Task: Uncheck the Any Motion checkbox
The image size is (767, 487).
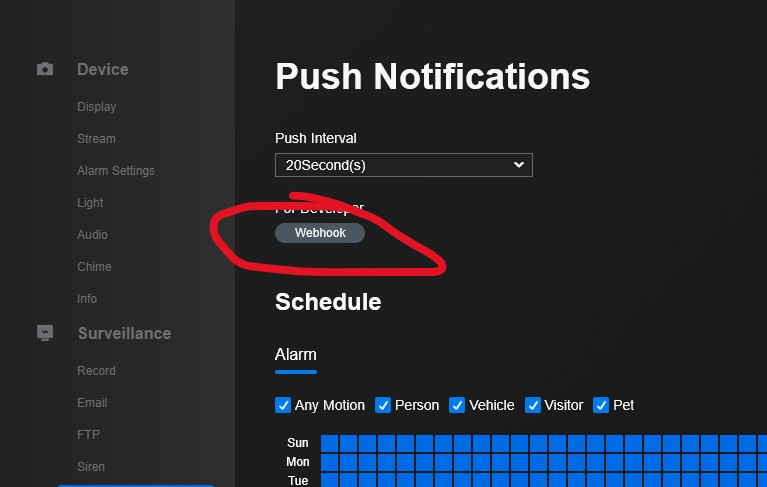Action: click(283, 405)
